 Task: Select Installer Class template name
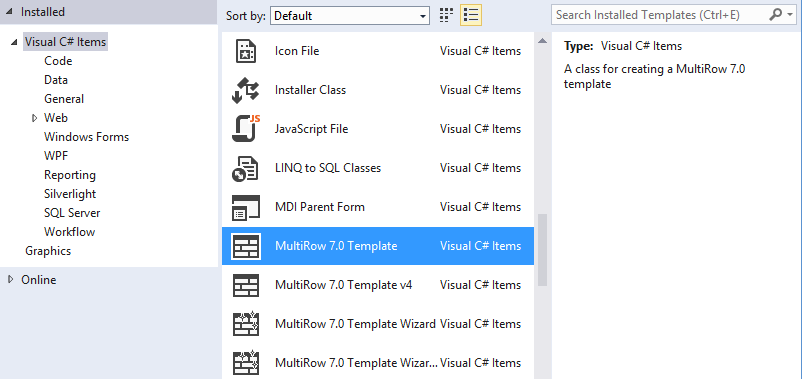[x=310, y=90]
